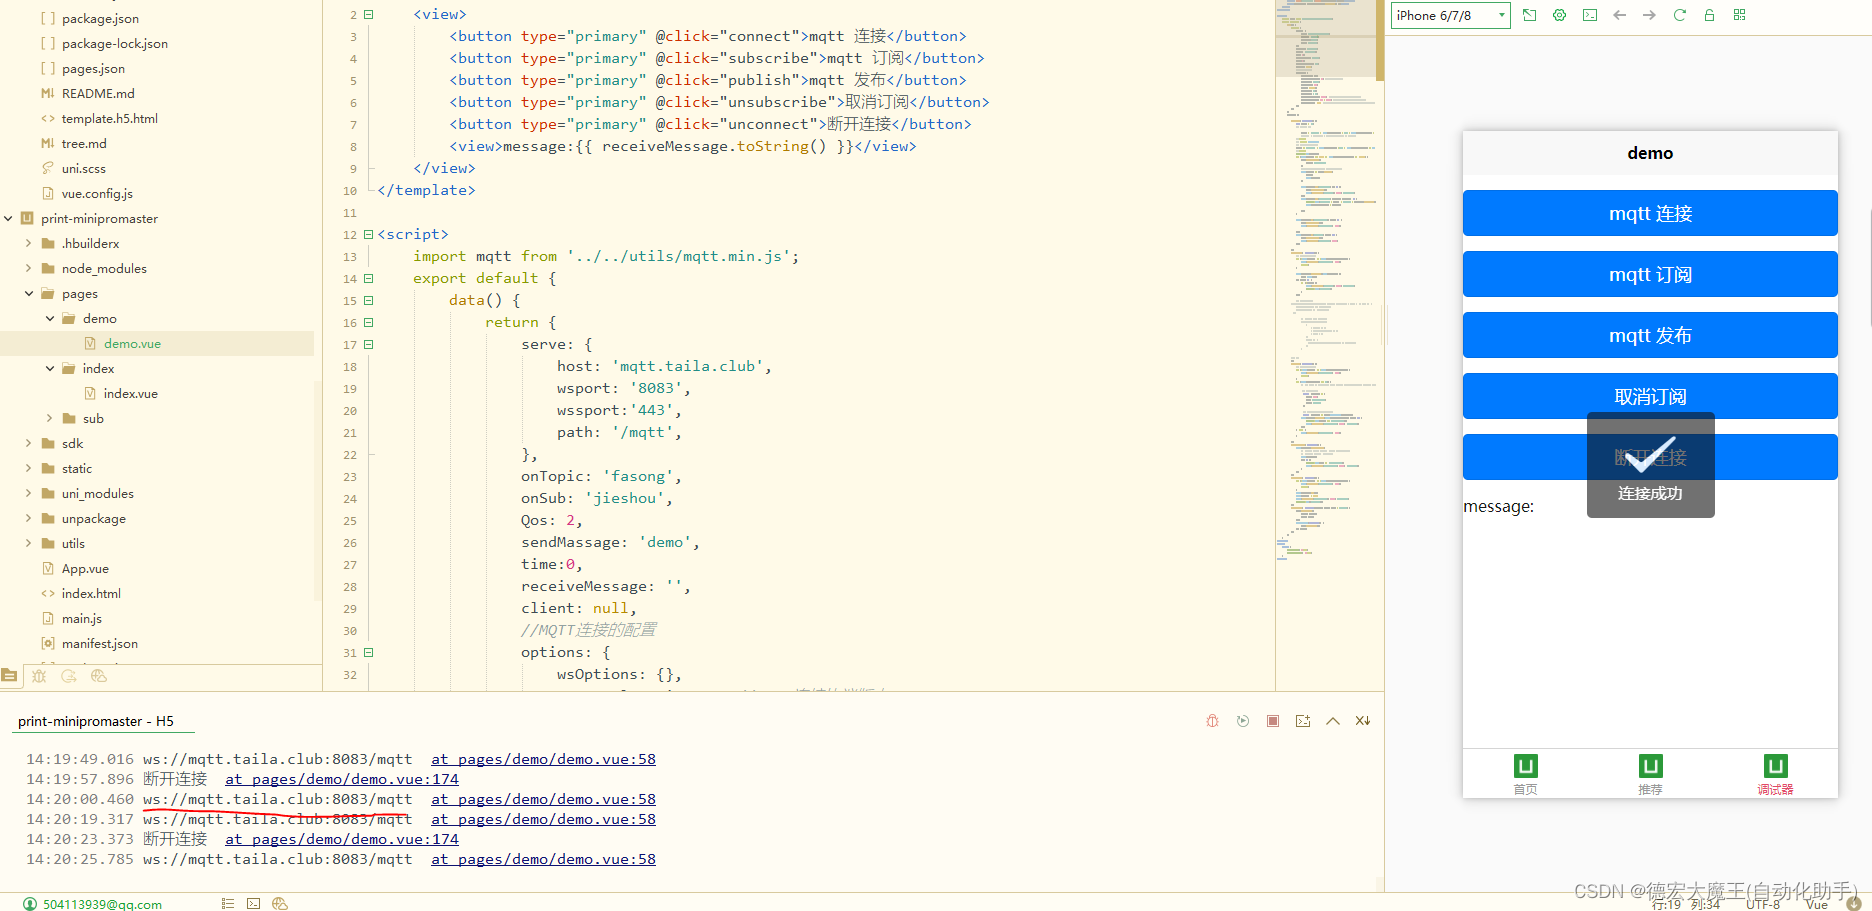
Task: Collapse the pages folder
Action: pyautogui.click(x=29, y=293)
